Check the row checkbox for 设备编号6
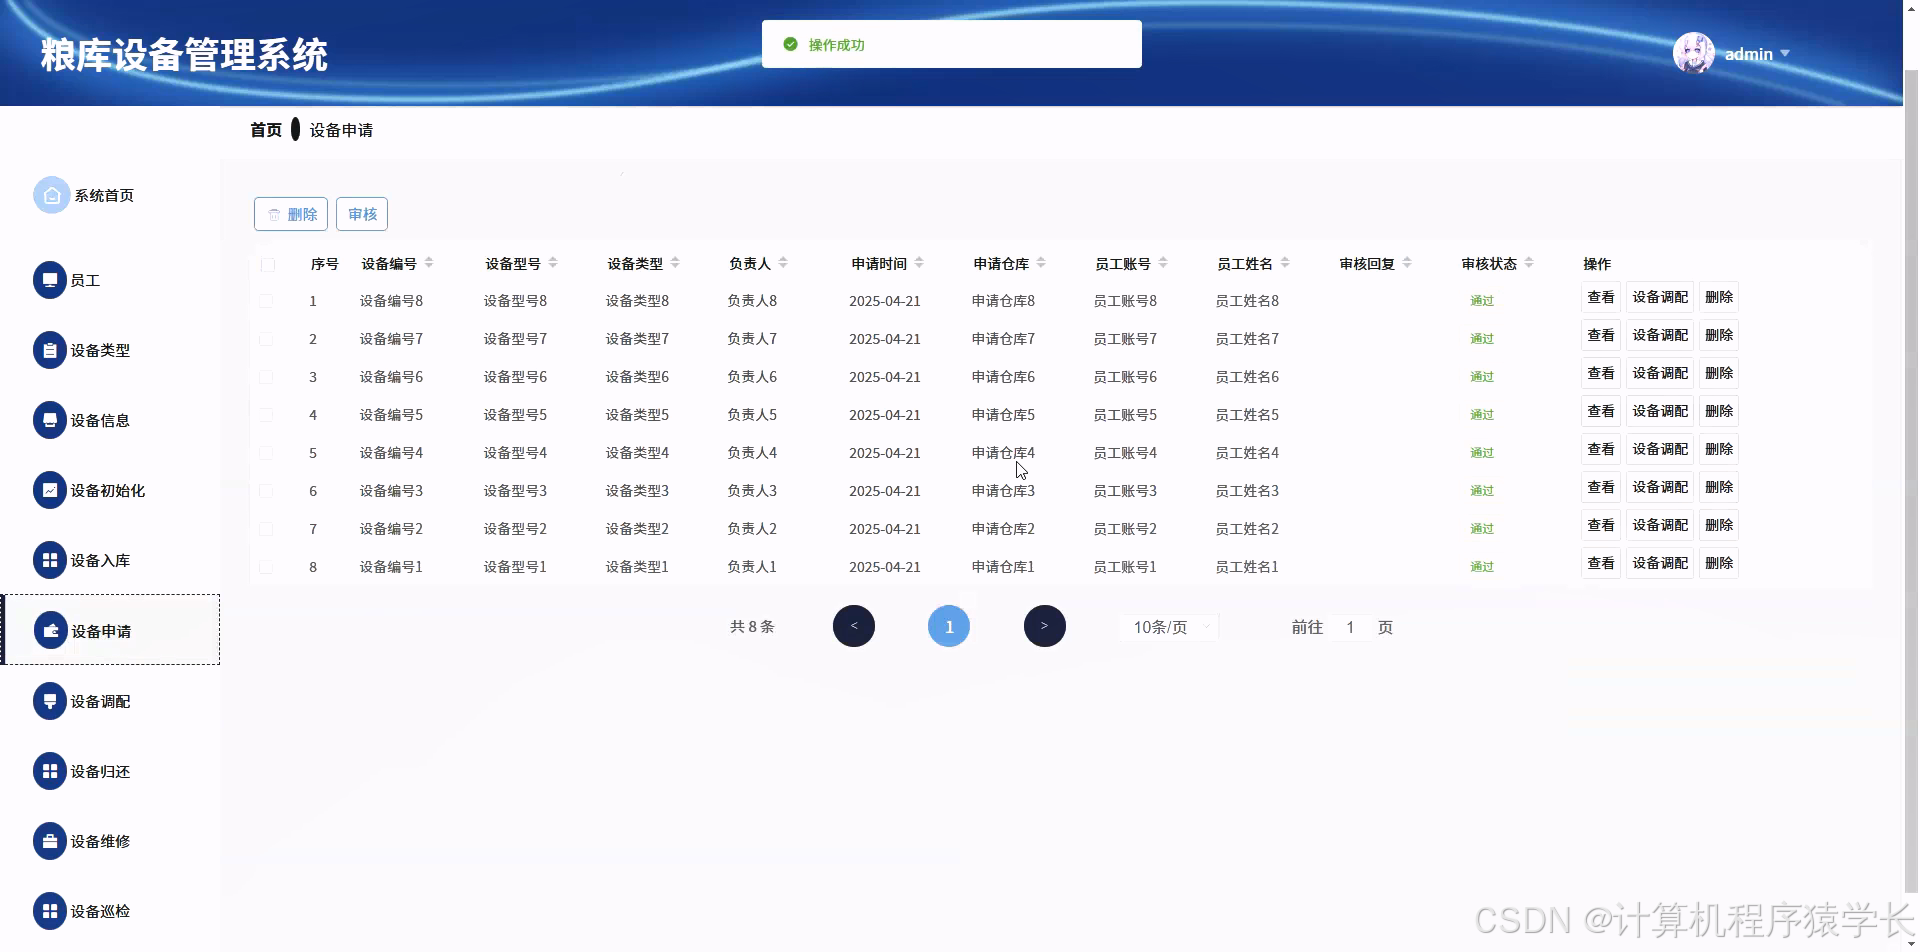 tap(266, 377)
